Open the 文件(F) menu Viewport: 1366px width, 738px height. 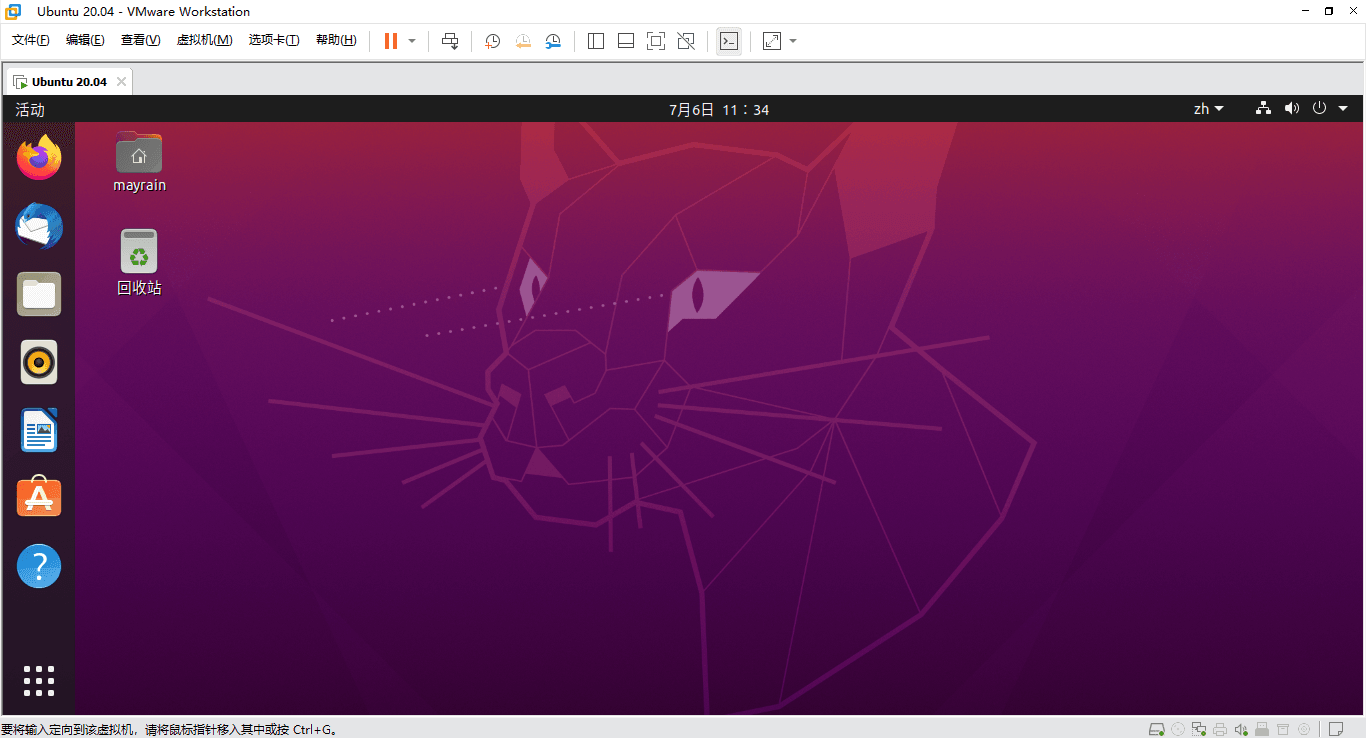[x=31, y=40]
